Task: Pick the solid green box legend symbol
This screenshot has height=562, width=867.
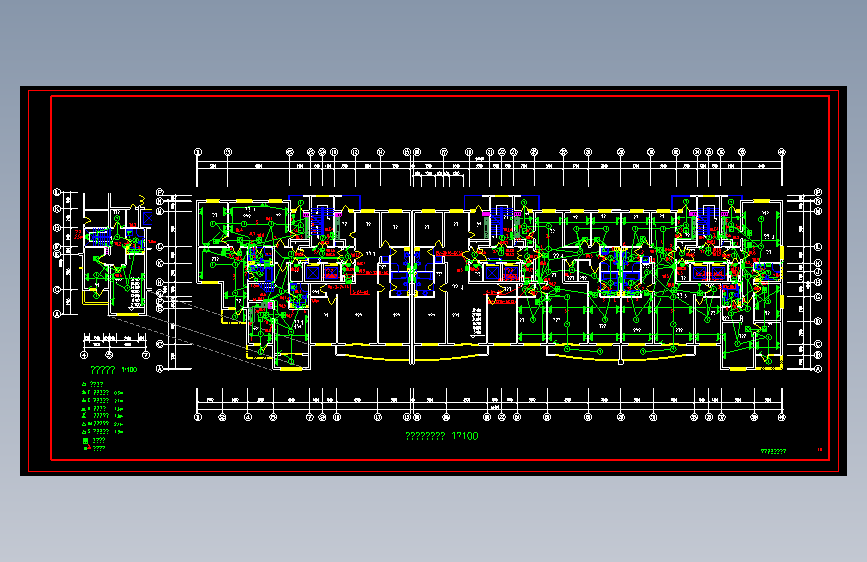Action: pos(86,441)
